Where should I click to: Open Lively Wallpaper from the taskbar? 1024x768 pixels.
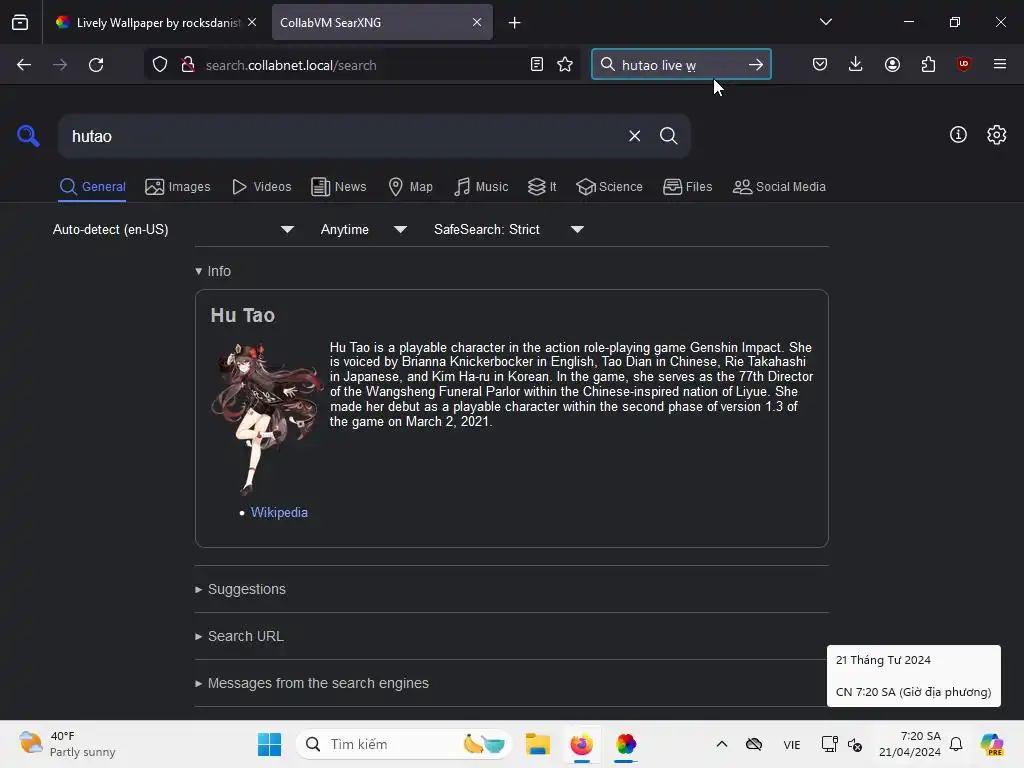[x=626, y=744]
